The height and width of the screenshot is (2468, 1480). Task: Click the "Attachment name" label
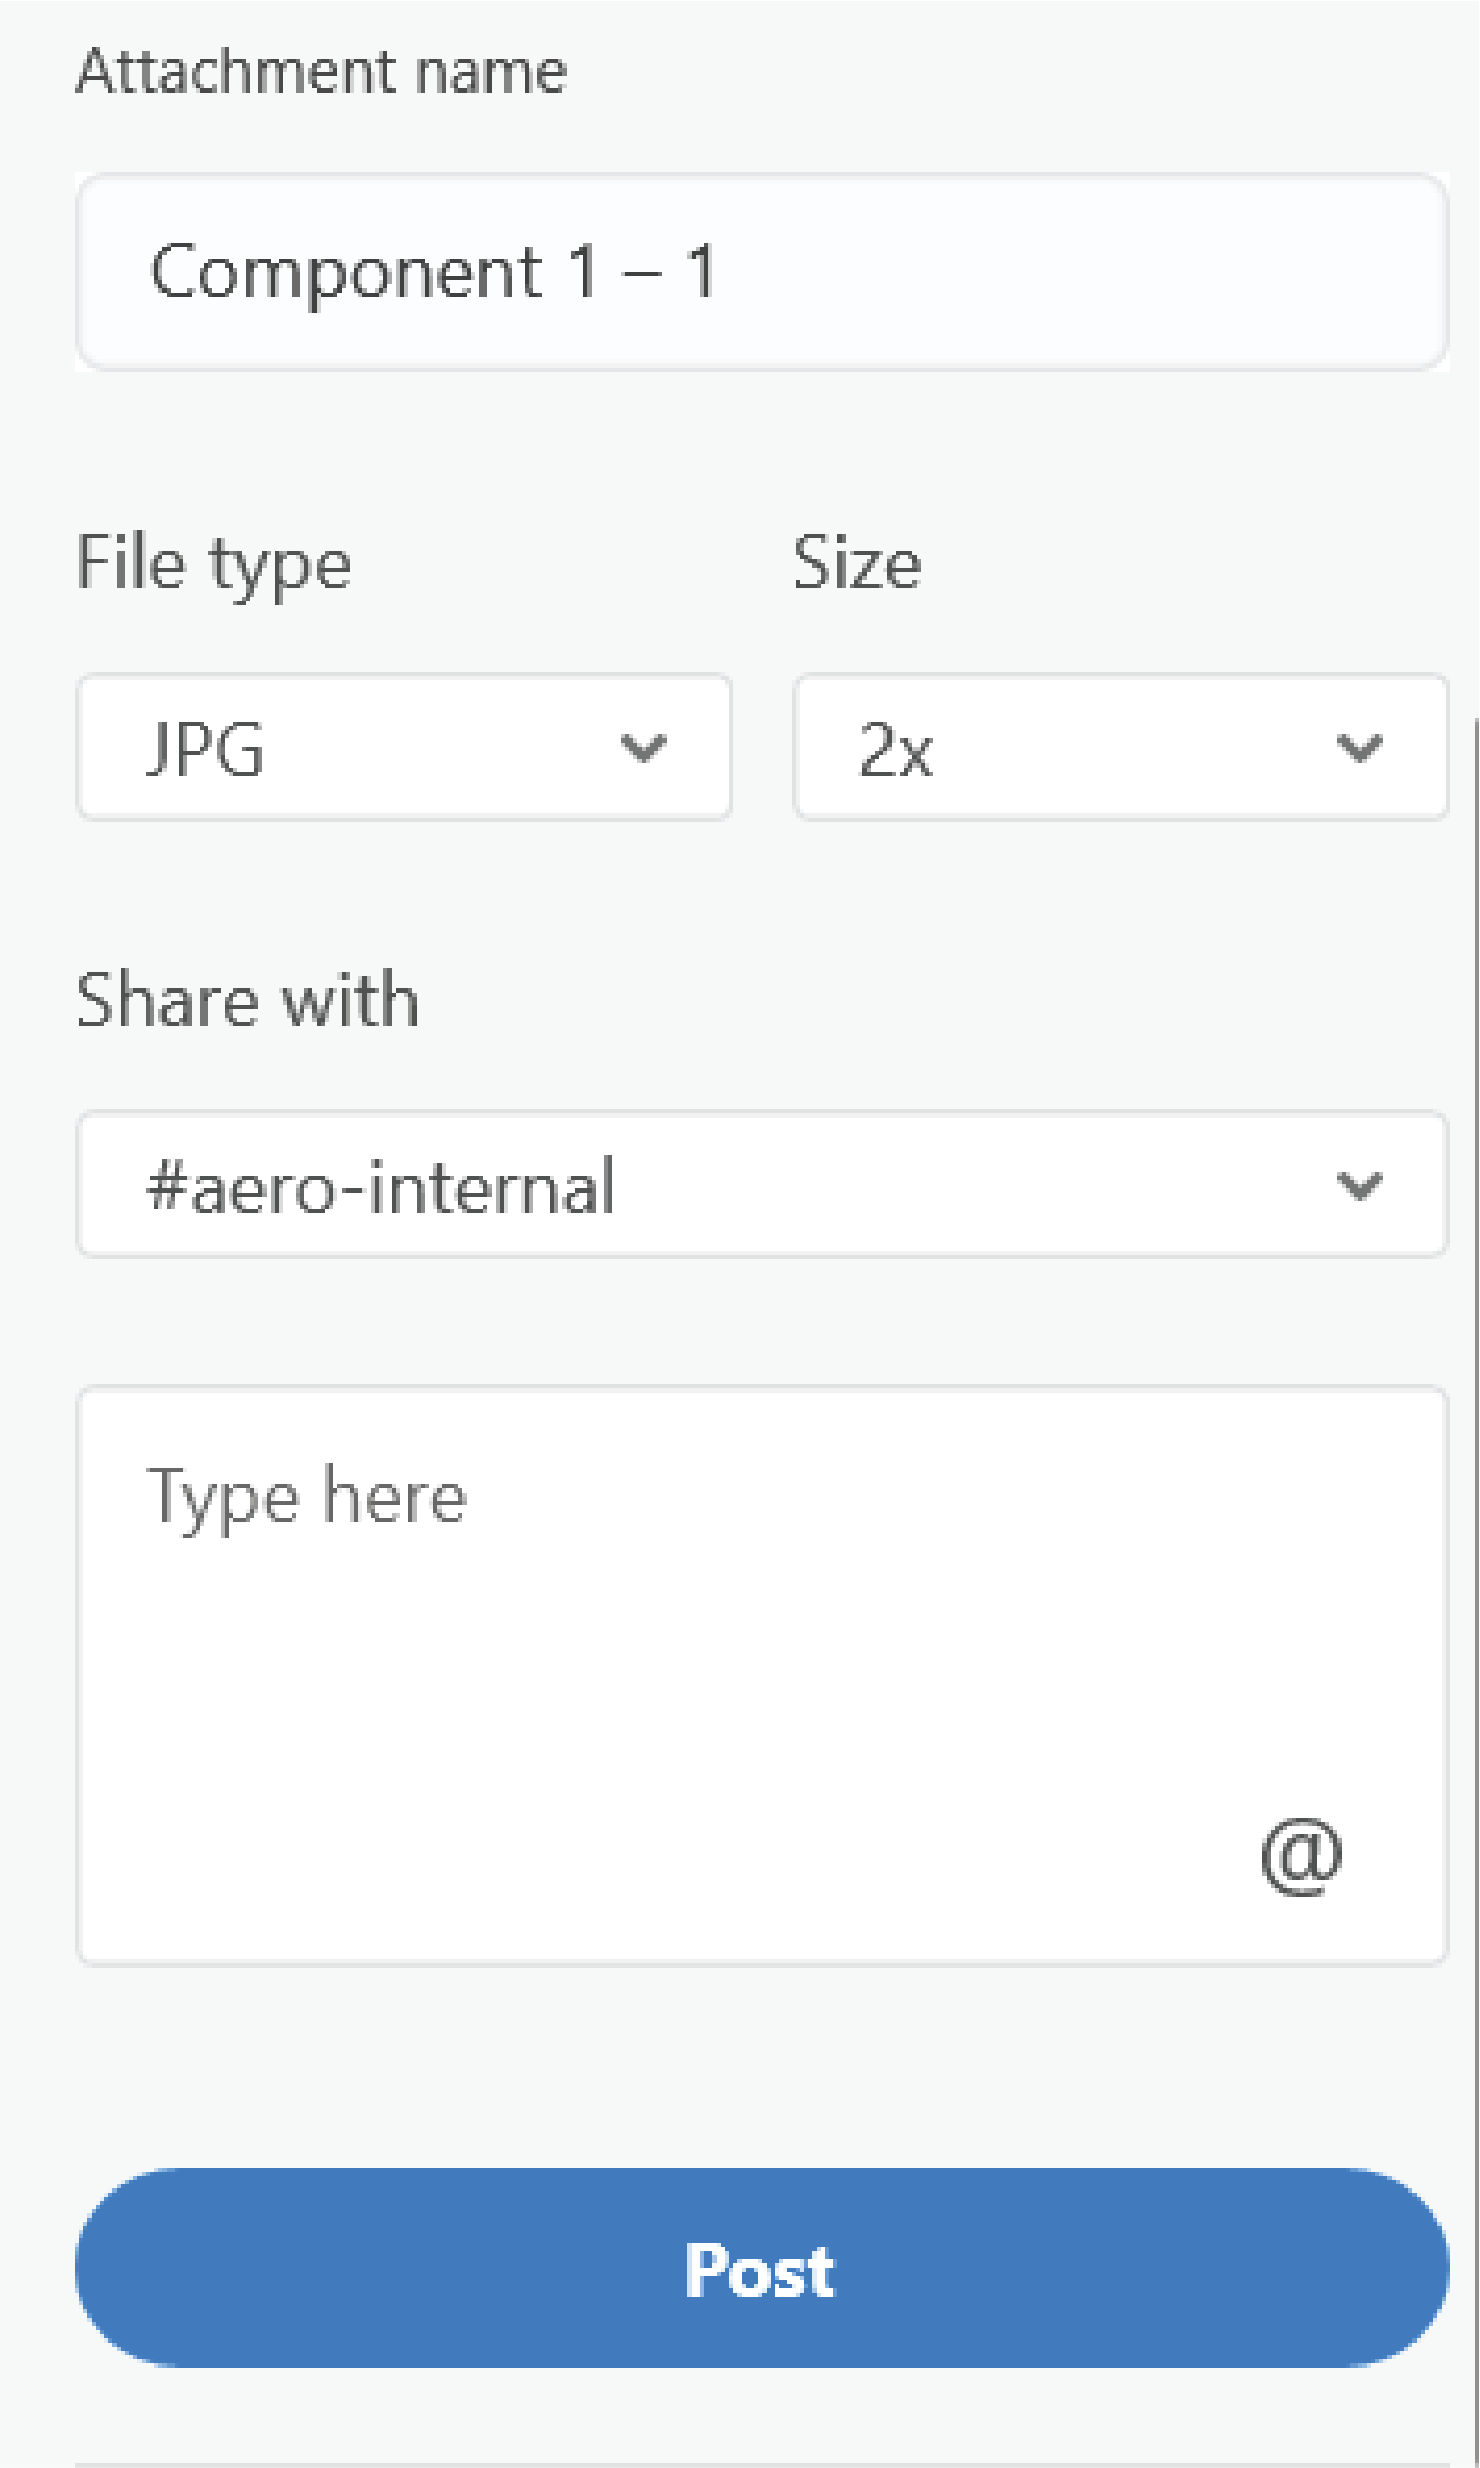(321, 72)
